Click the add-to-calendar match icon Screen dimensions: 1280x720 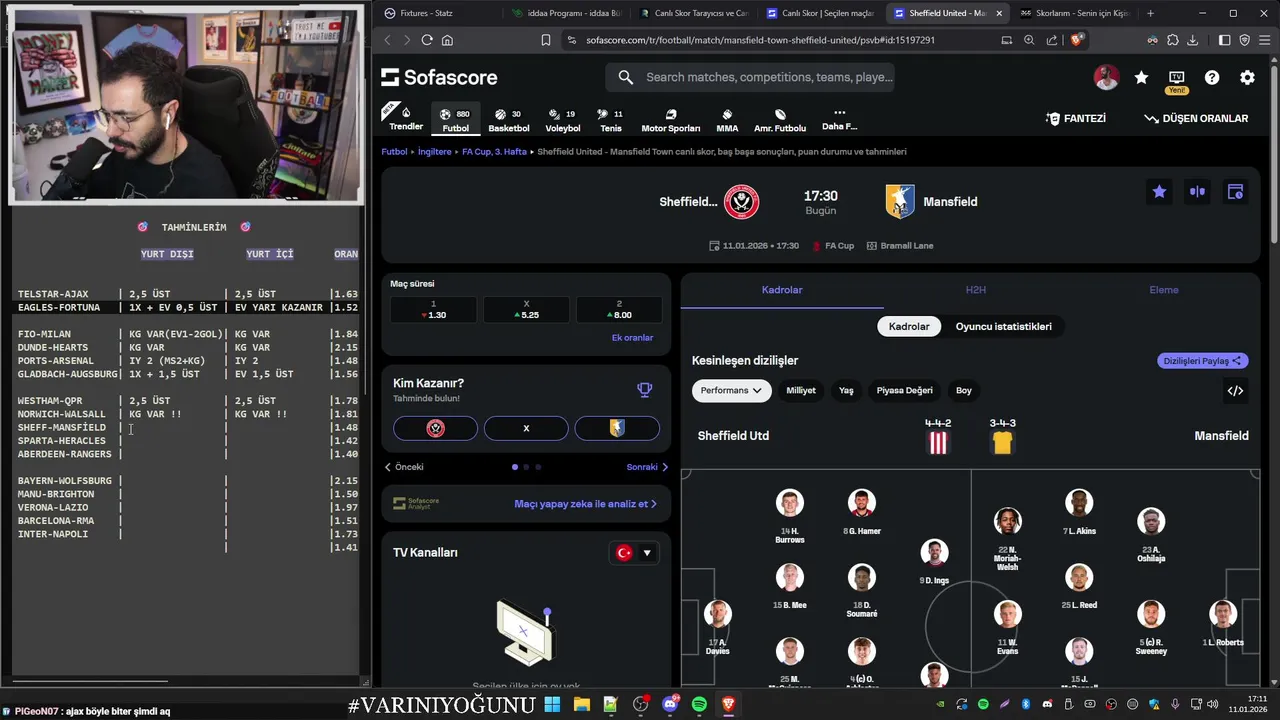(x=1235, y=192)
